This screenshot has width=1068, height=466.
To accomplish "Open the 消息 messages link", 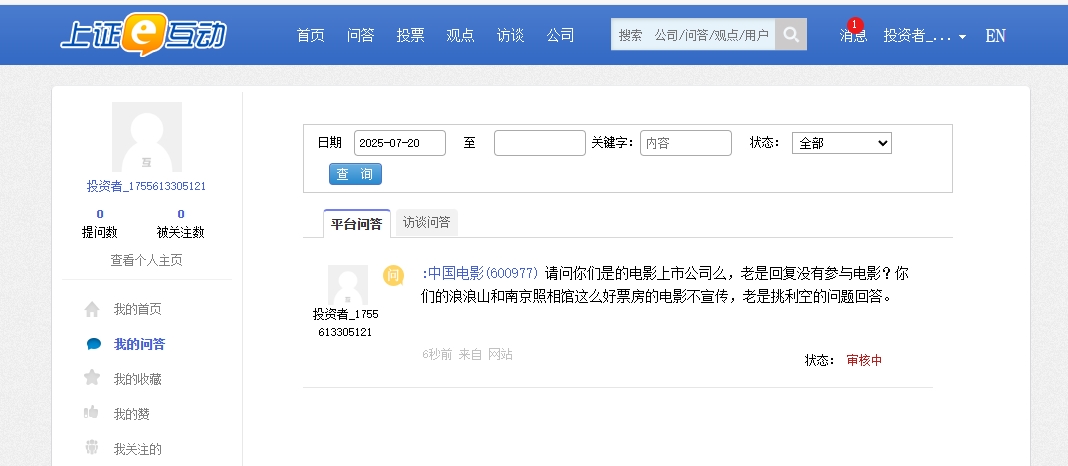I will click(853, 35).
